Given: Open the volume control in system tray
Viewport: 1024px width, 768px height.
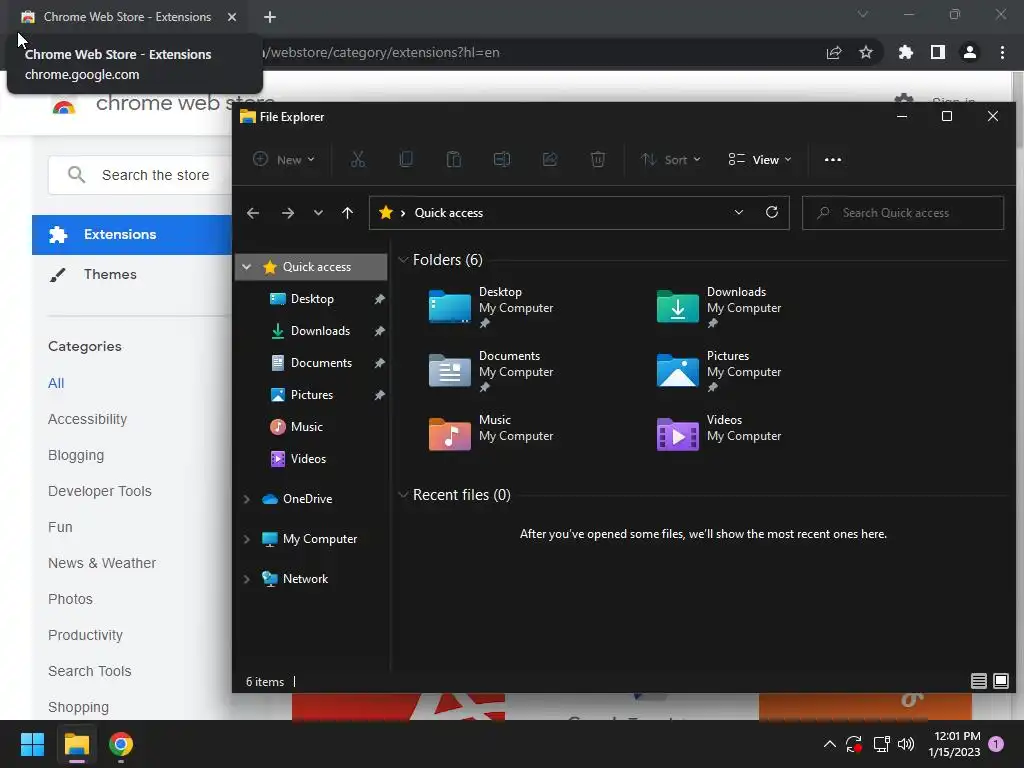Looking at the screenshot, I should tap(906, 744).
